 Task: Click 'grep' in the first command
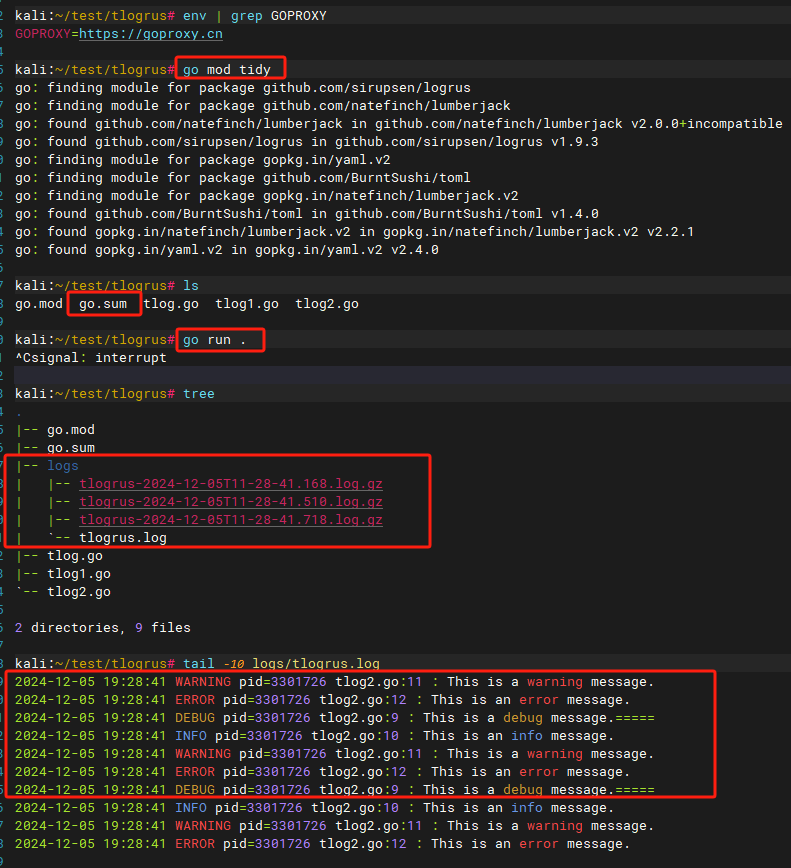pos(247,16)
